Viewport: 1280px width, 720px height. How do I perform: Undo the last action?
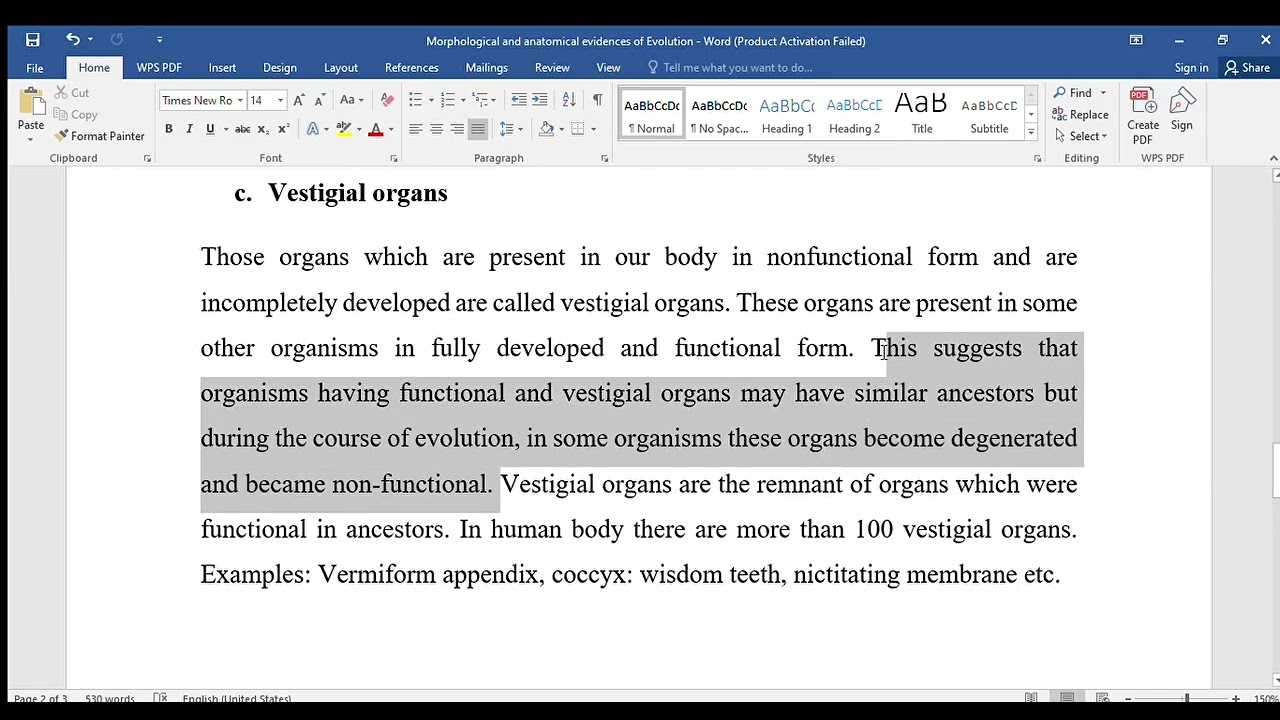point(73,39)
